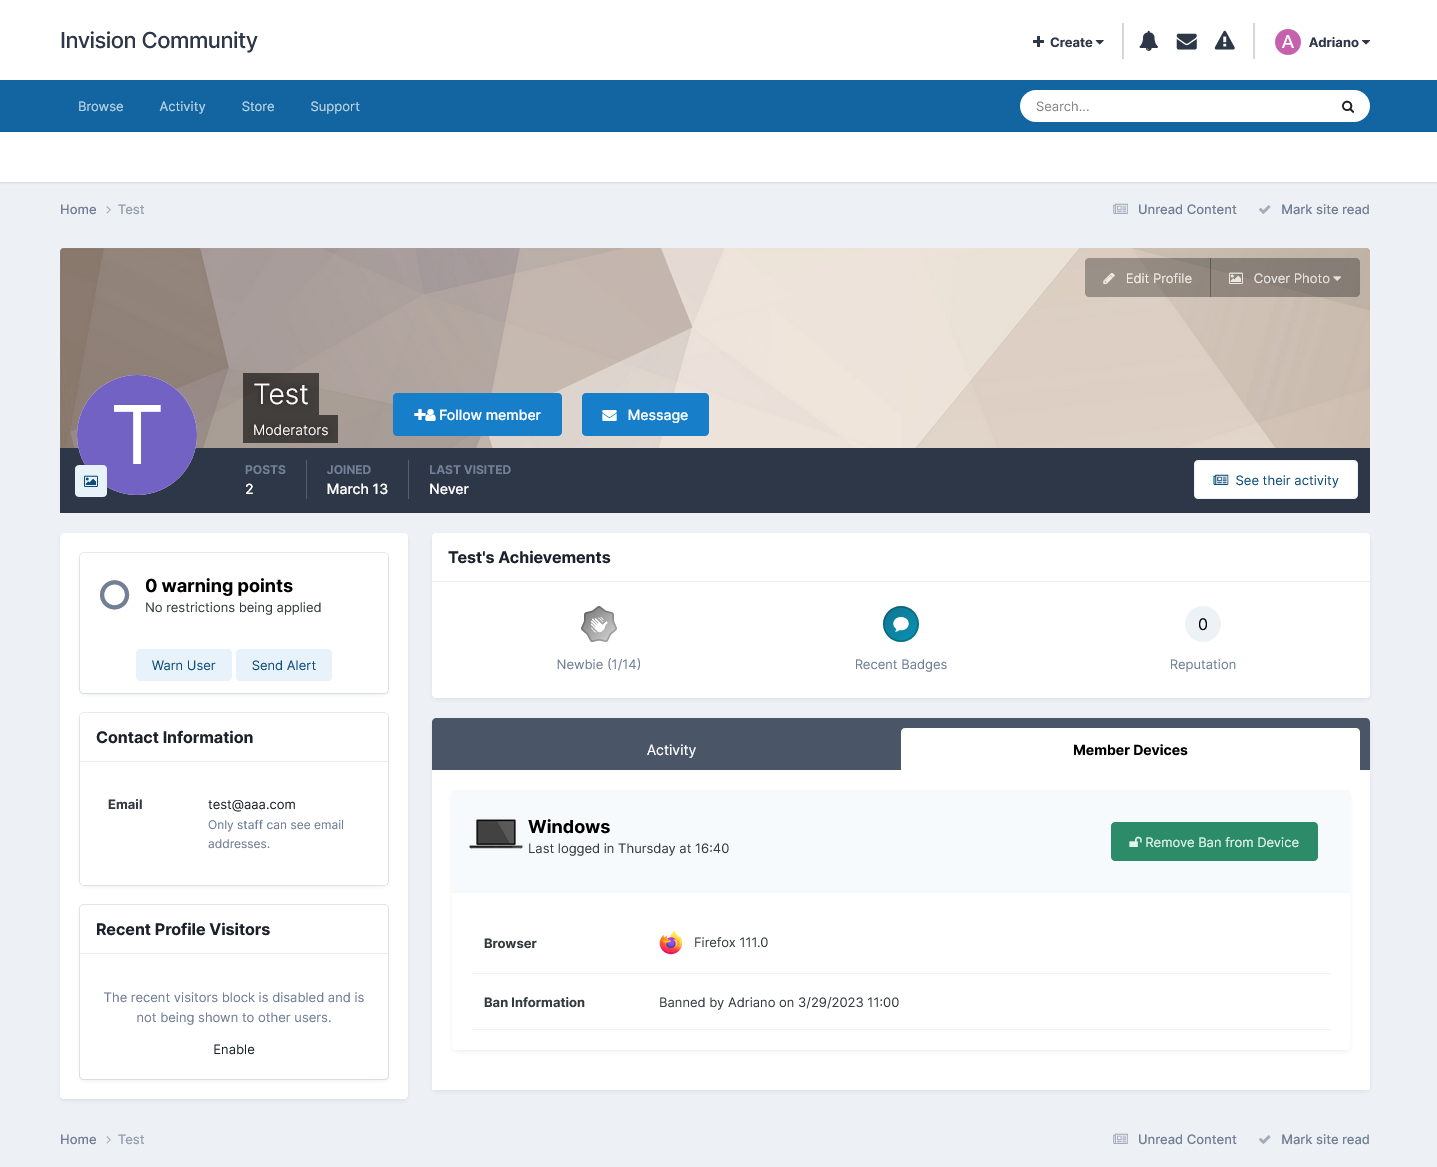Switch to the Activity tab
The height and width of the screenshot is (1167, 1437).
pyautogui.click(x=670, y=750)
